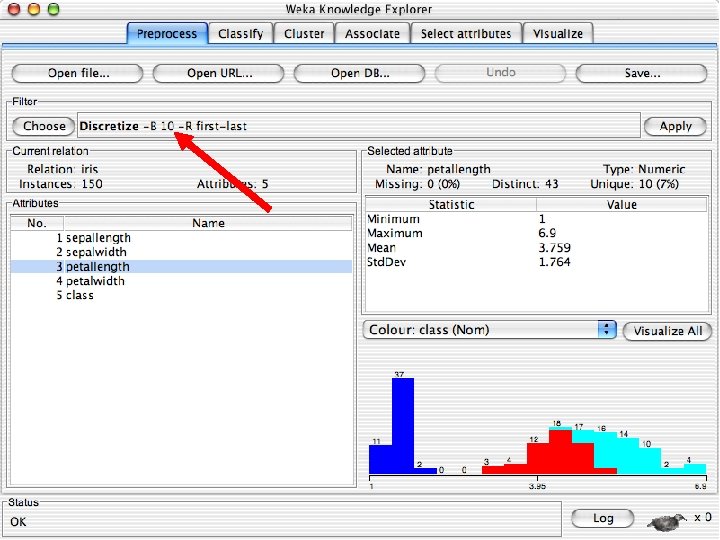Screen dimensions: 720x540
Task: Open the Select attributes tab
Action: (466, 34)
